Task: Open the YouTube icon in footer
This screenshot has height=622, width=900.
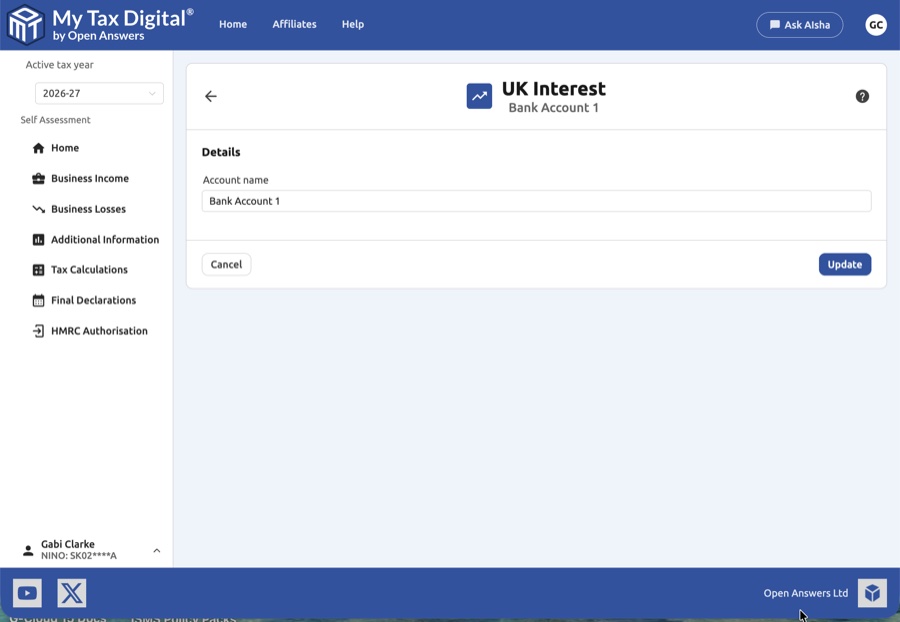Action: 27,593
